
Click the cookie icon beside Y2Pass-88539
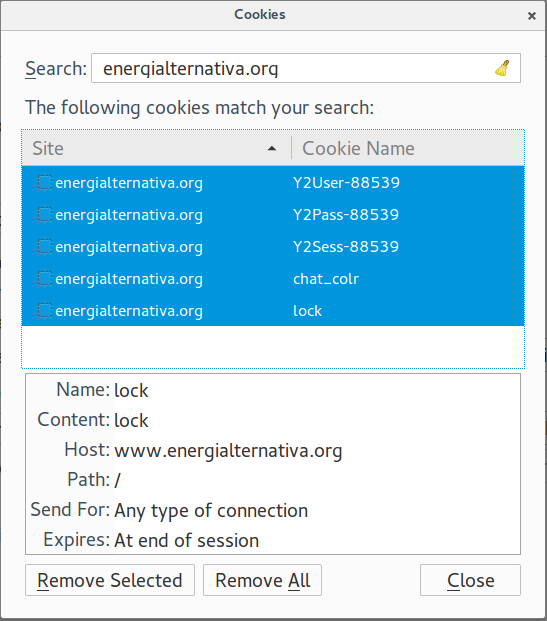(45, 215)
